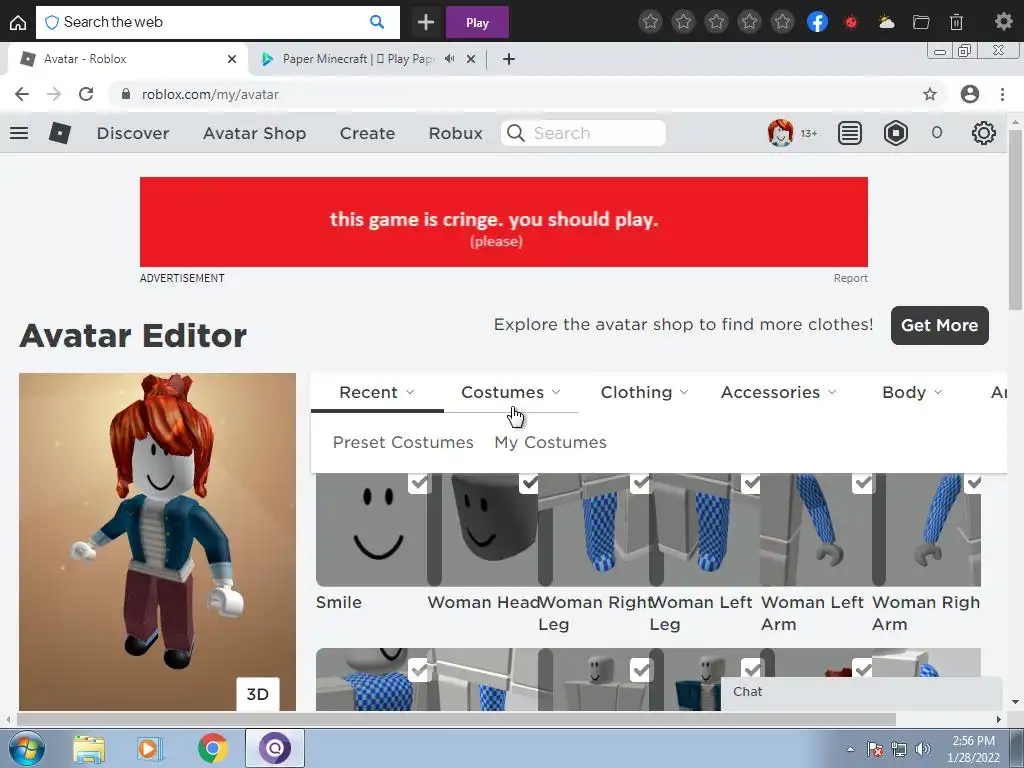Open Robux in Roblox navigation

click(x=455, y=133)
